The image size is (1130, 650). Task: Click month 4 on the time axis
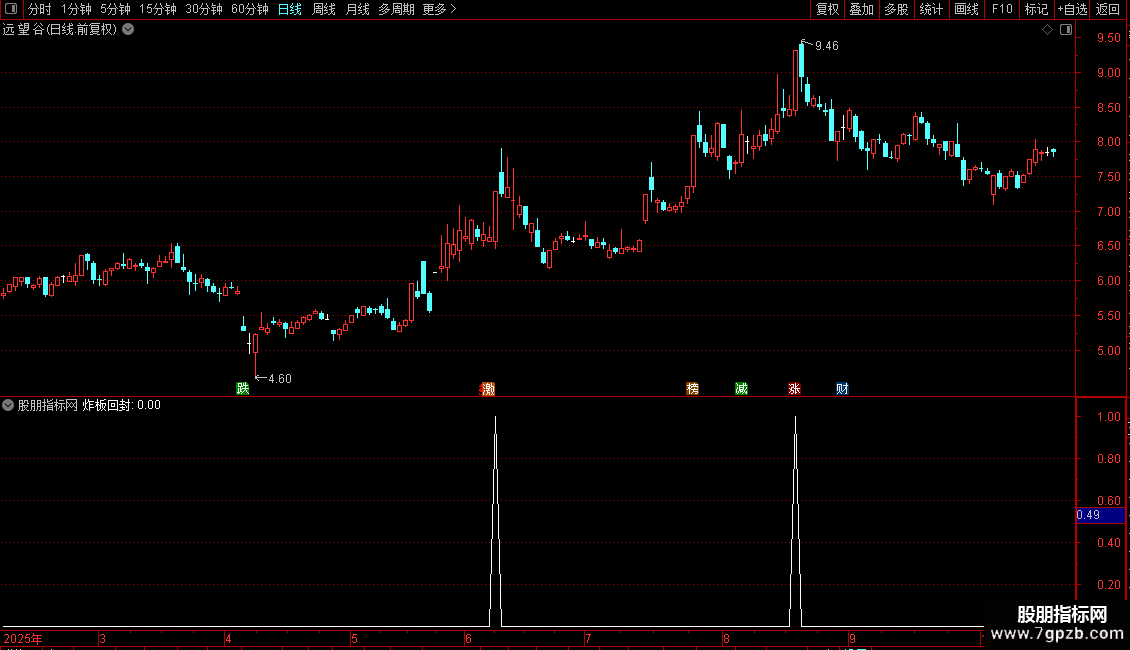pyautogui.click(x=228, y=638)
